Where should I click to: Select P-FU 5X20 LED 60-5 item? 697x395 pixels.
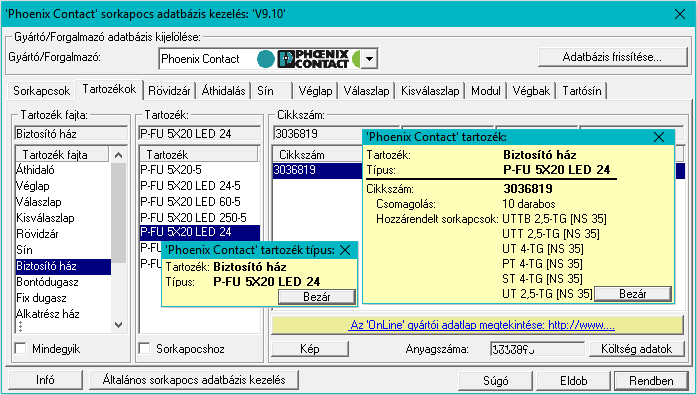click(x=200, y=202)
